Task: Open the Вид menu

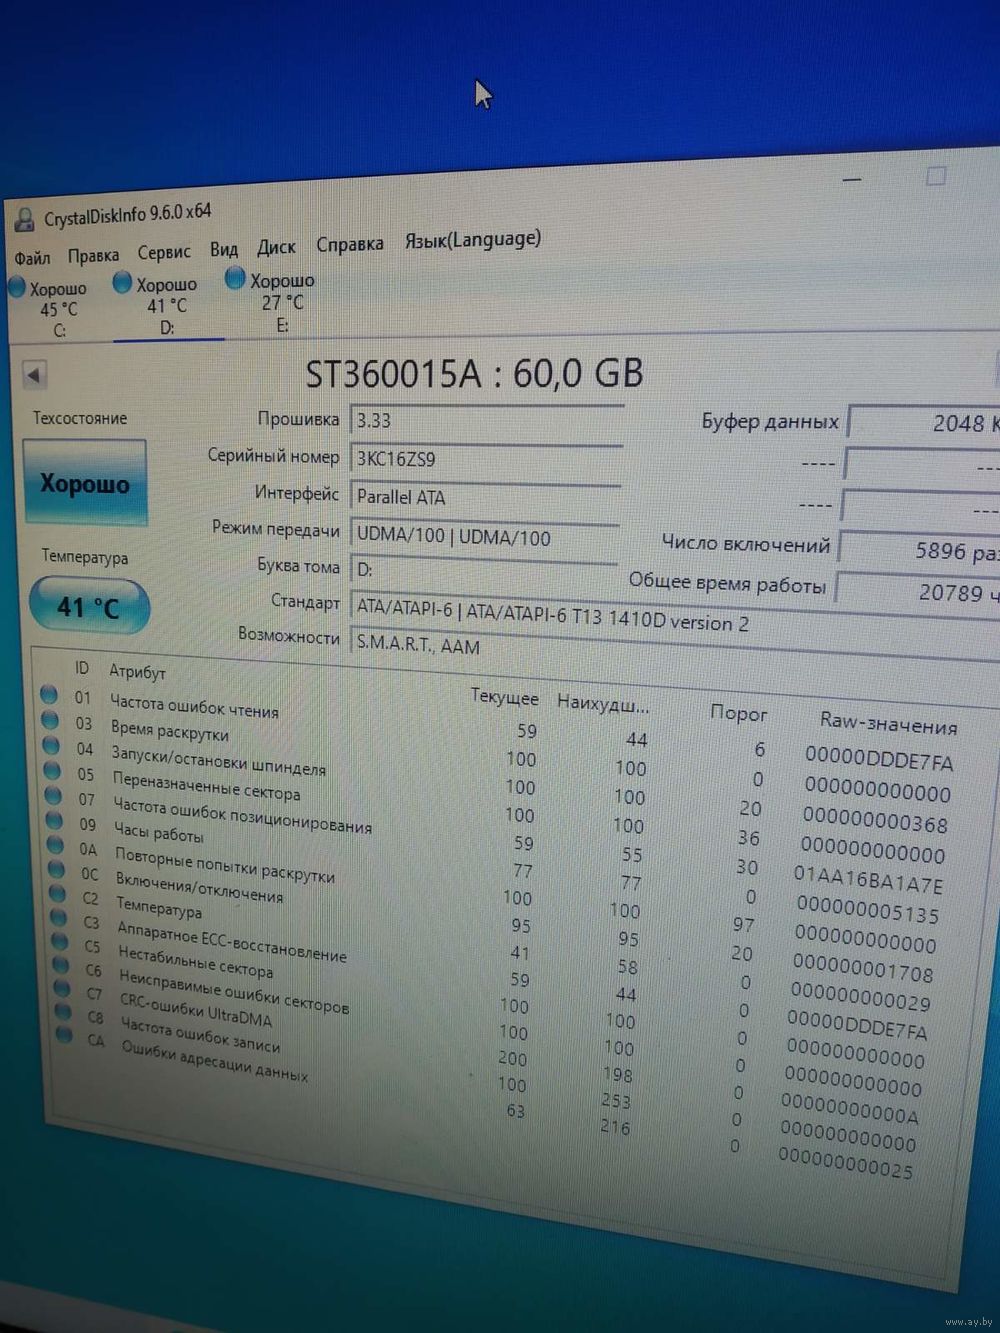Action: pyautogui.click(x=224, y=249)
